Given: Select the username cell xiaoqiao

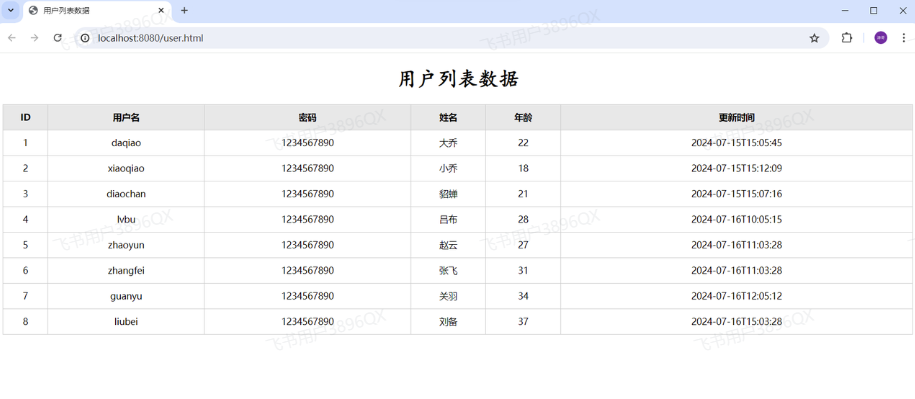Looking at the screenshot, I should click(x=126, y=169).
